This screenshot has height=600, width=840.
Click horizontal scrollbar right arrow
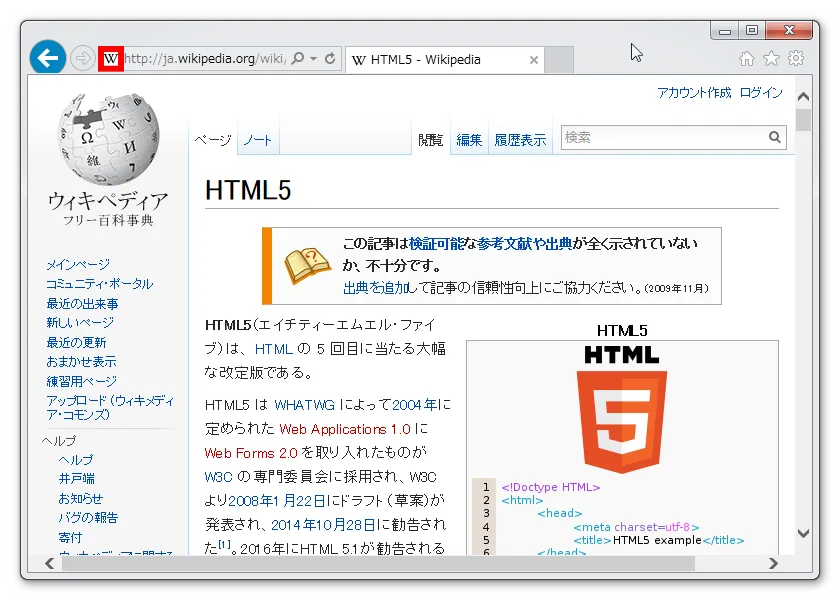773,564
